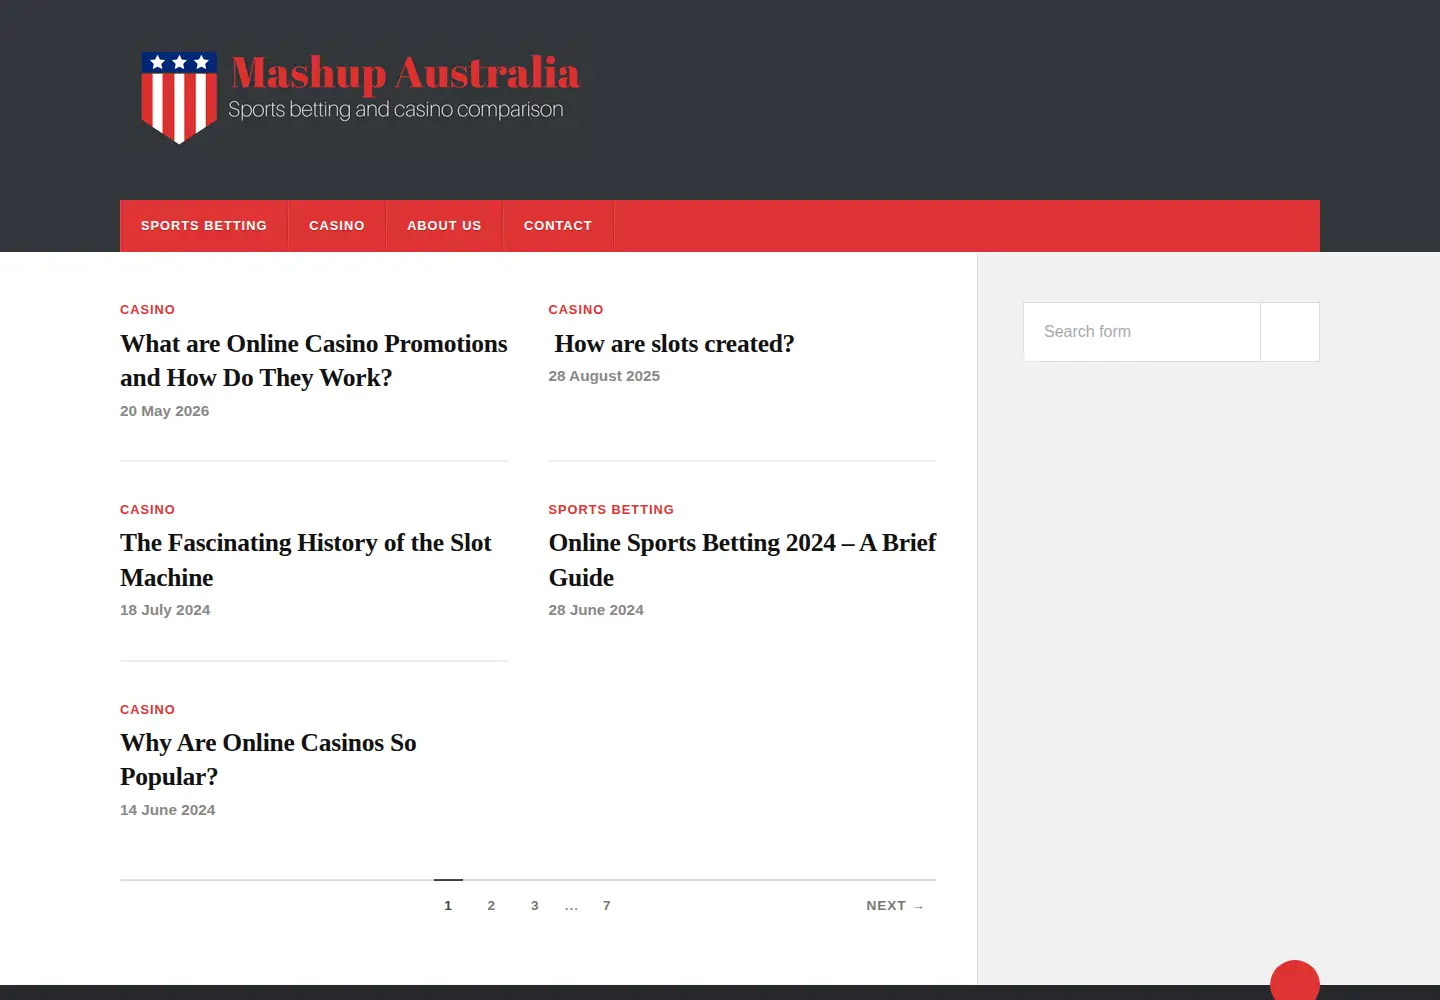This screenshot has width=1440, height=1000.
Task: Go to pagination page 2
Action: coord(491,905)
